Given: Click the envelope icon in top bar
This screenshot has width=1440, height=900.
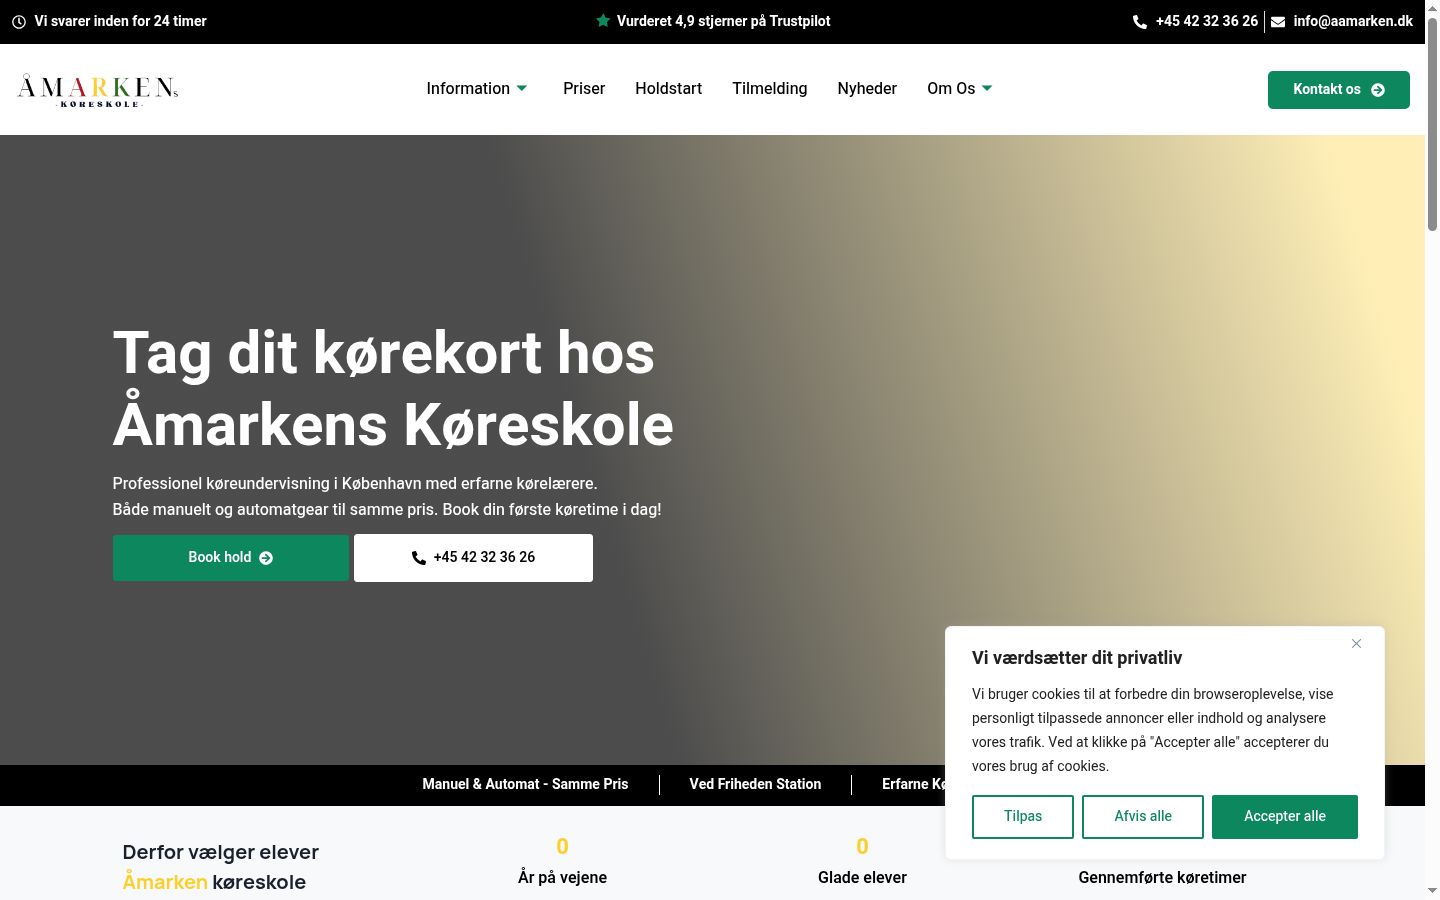Looking at the screenshot, I should tap(1278, 21).
